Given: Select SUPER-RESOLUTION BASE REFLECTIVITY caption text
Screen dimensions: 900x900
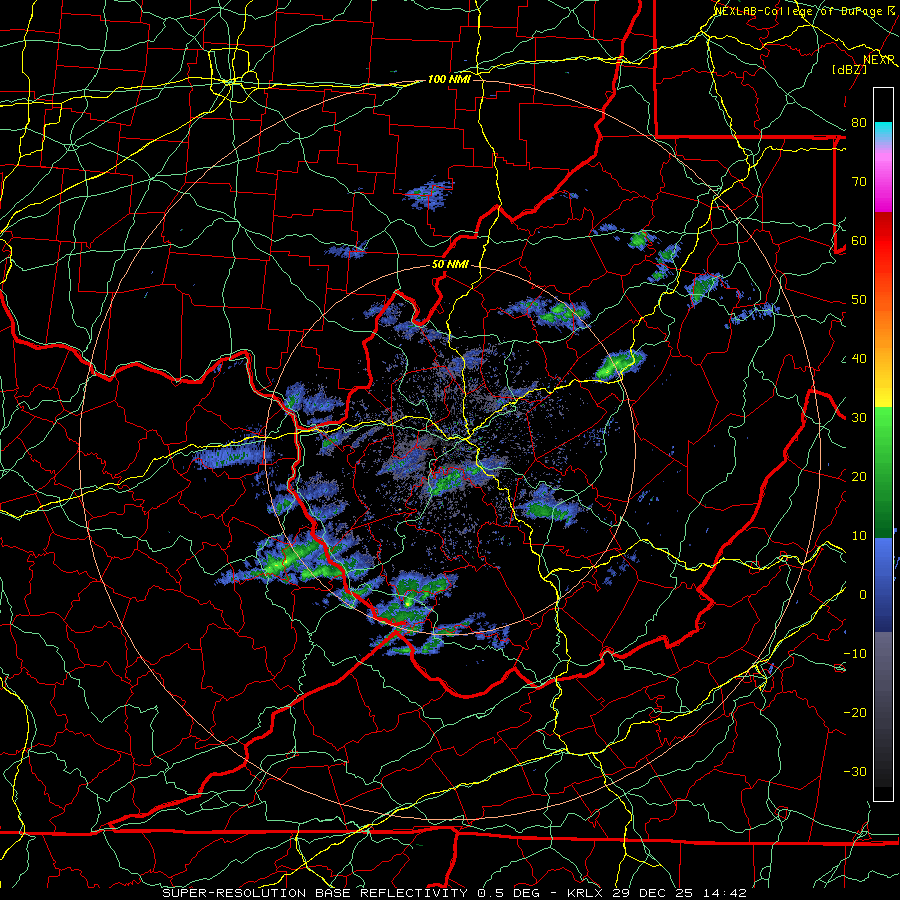Looking at the screenshot, I should click(x=315, y=893).
